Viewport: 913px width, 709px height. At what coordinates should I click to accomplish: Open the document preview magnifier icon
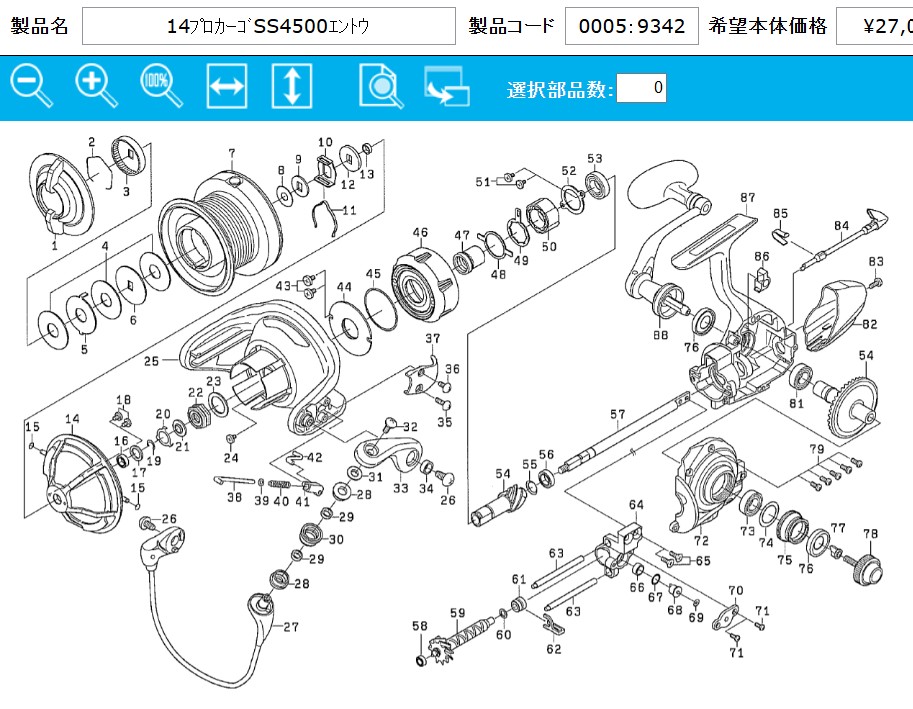click(381, 87)
